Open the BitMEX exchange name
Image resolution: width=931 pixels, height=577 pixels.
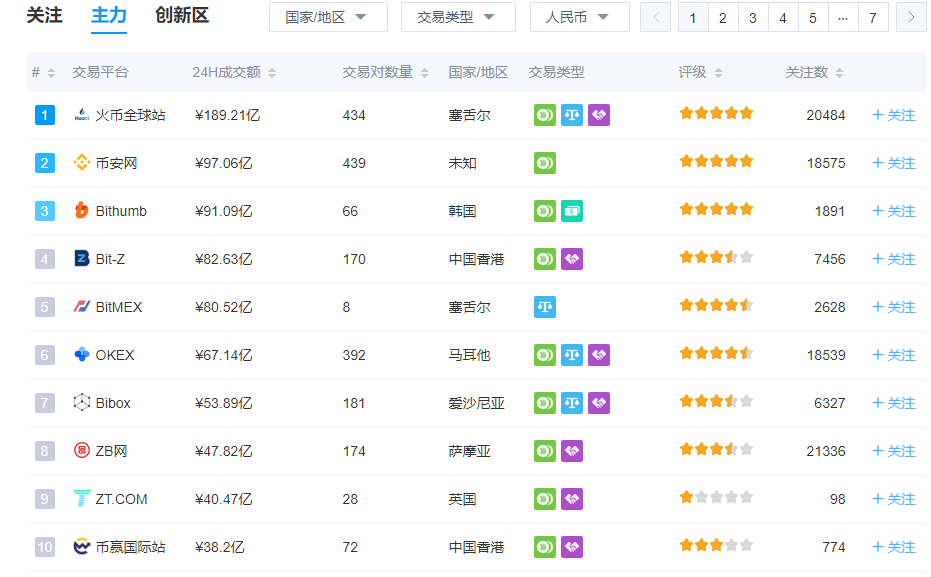[x=119, y=307]
